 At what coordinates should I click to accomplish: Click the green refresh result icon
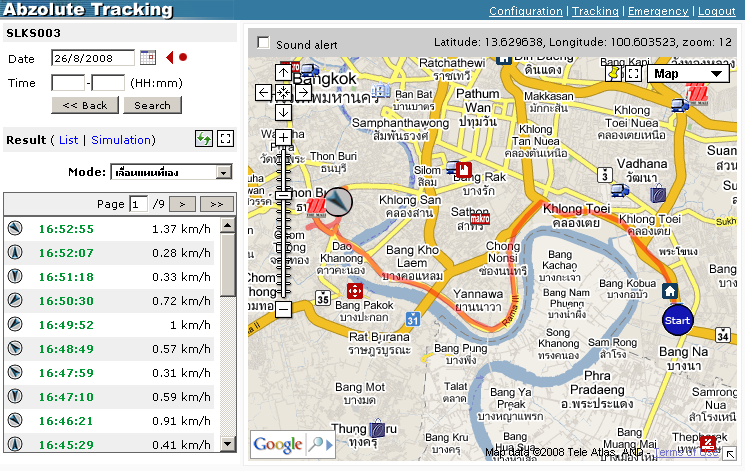[204, 139]
